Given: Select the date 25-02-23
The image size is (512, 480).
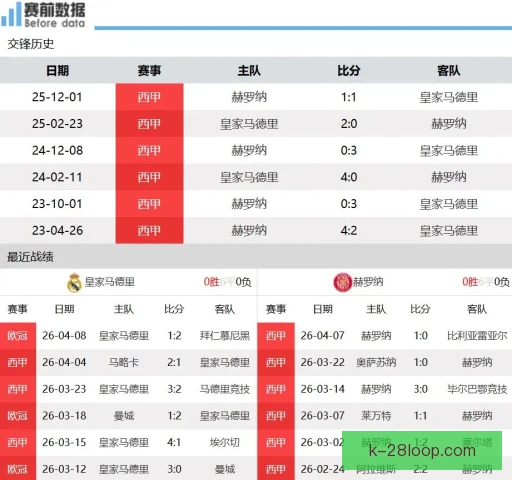Looking at the screenshot, I should (x=57, y=124).
